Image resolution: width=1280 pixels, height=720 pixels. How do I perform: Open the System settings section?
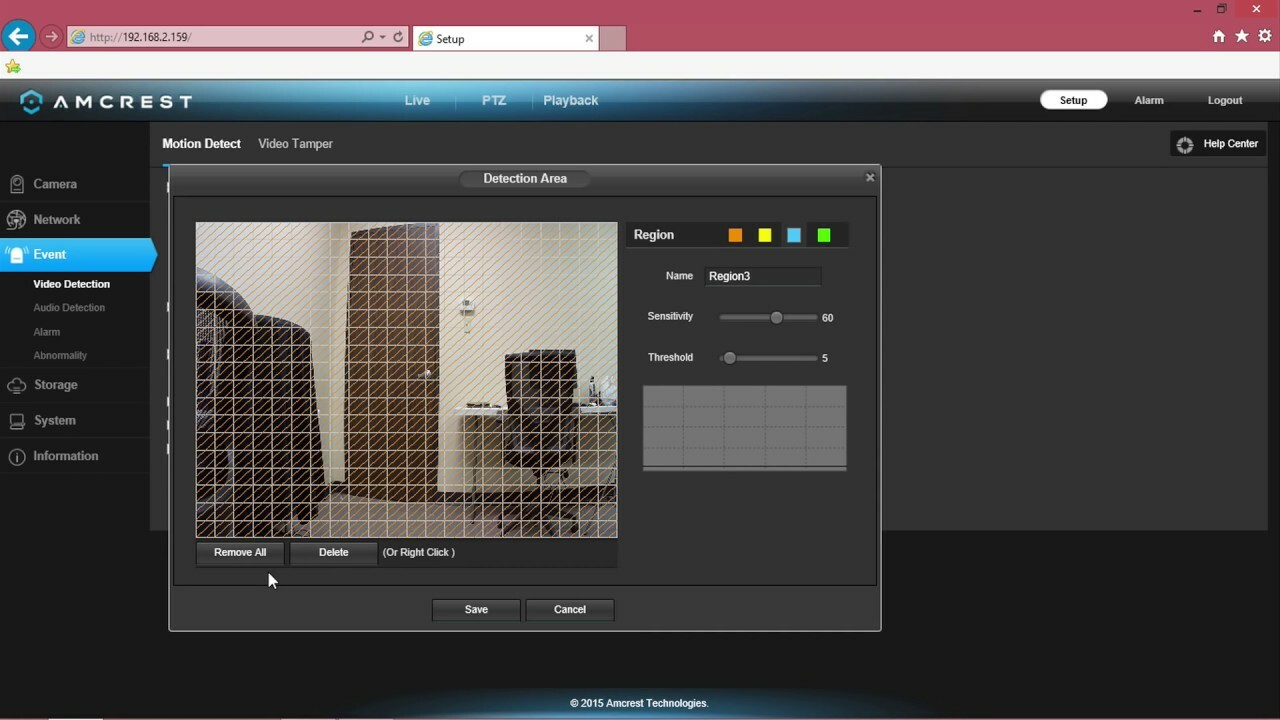[x=54, y=420]
